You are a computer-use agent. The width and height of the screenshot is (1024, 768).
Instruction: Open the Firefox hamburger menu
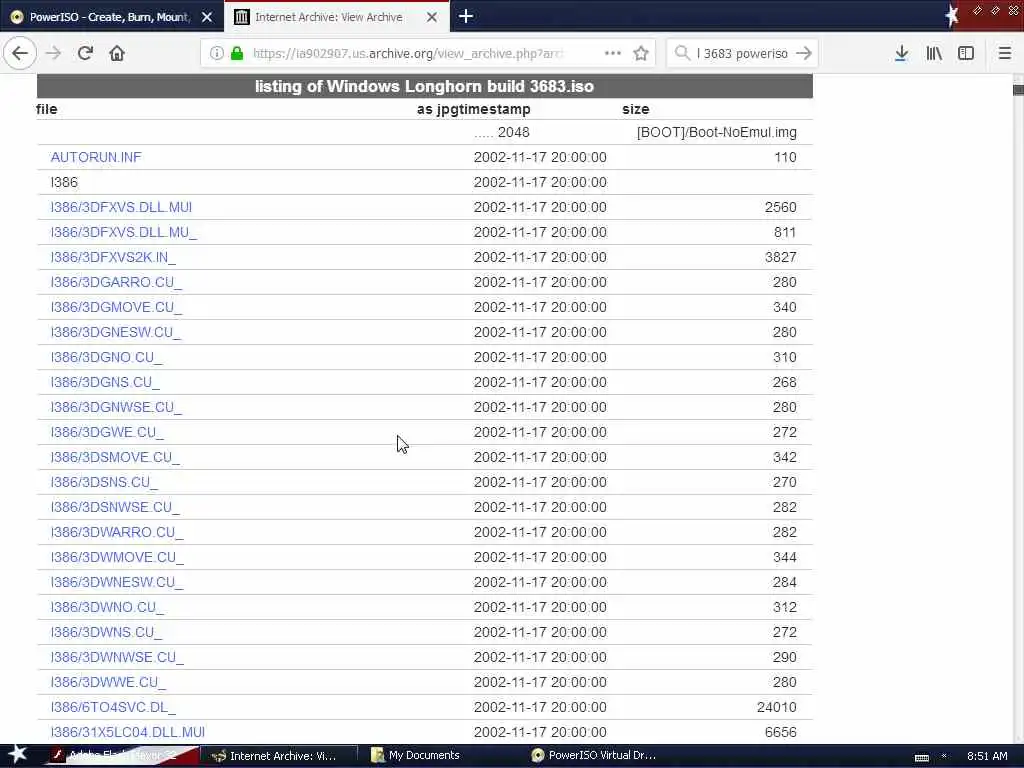click(x=1005, y=53)
